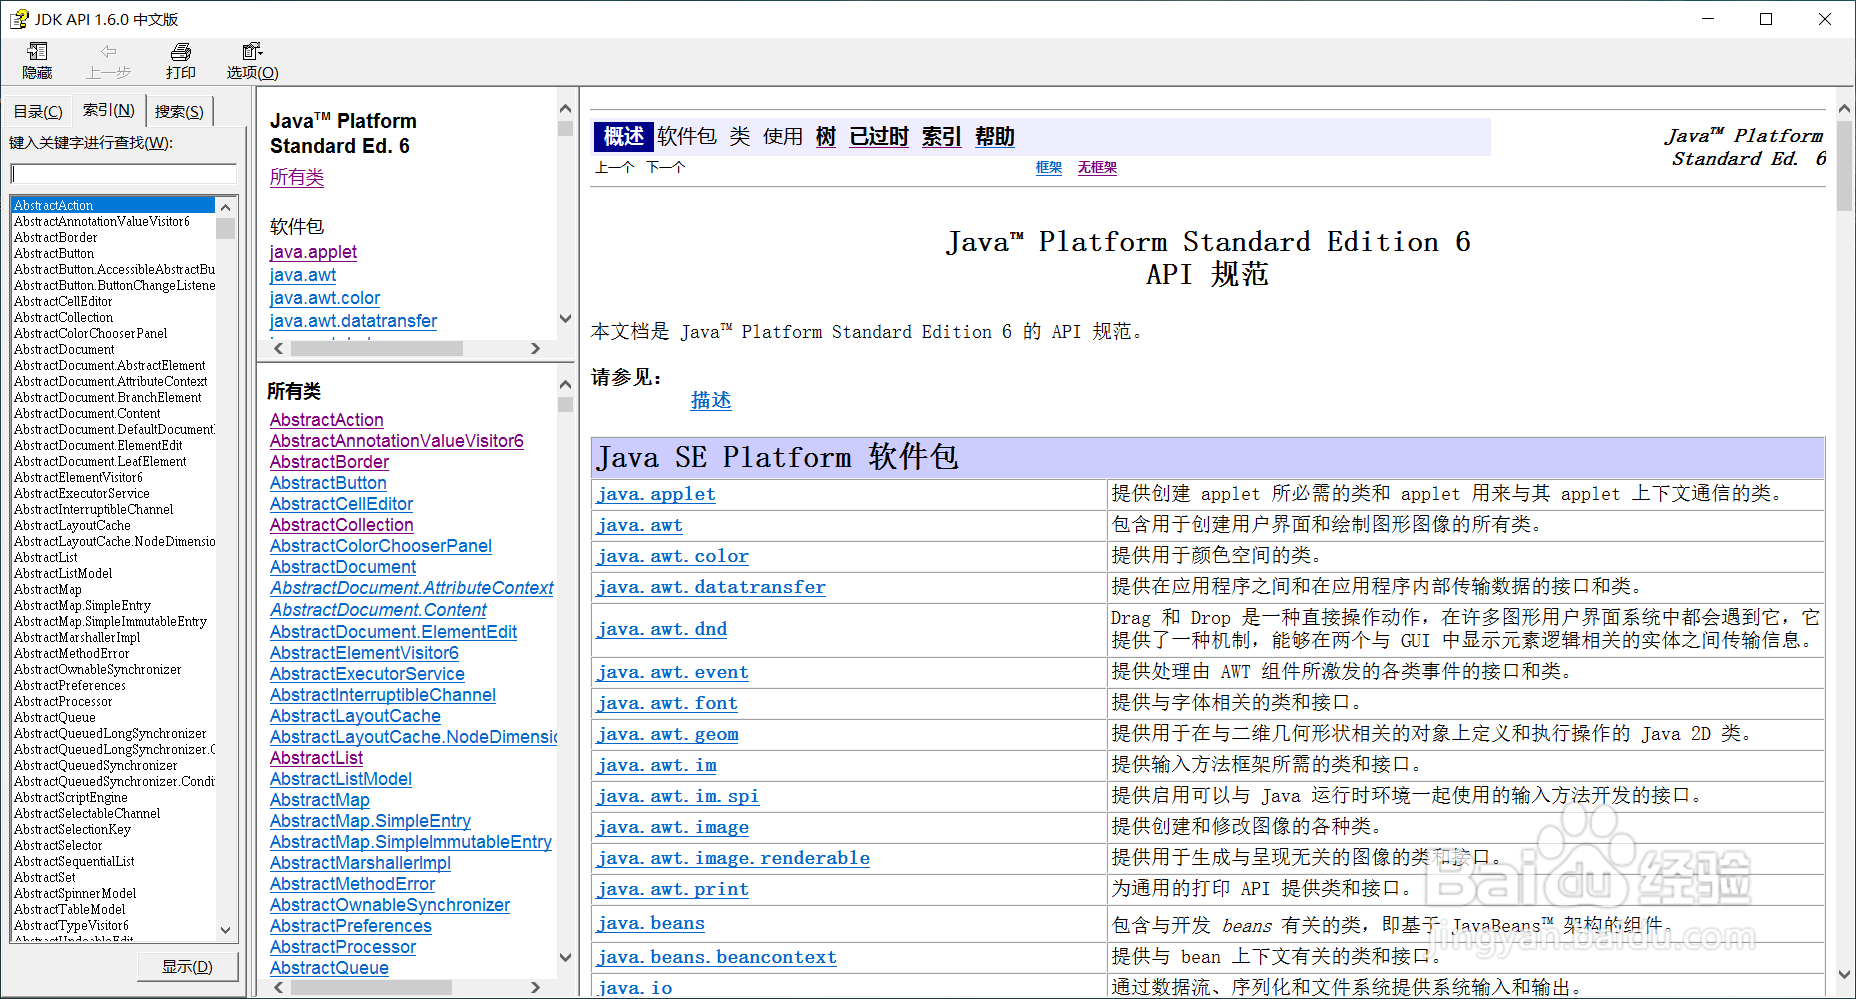Screen dimensions: 1856x999
Task: Navigate back using the 上一步 icon
Action: [x=108, y=59]
